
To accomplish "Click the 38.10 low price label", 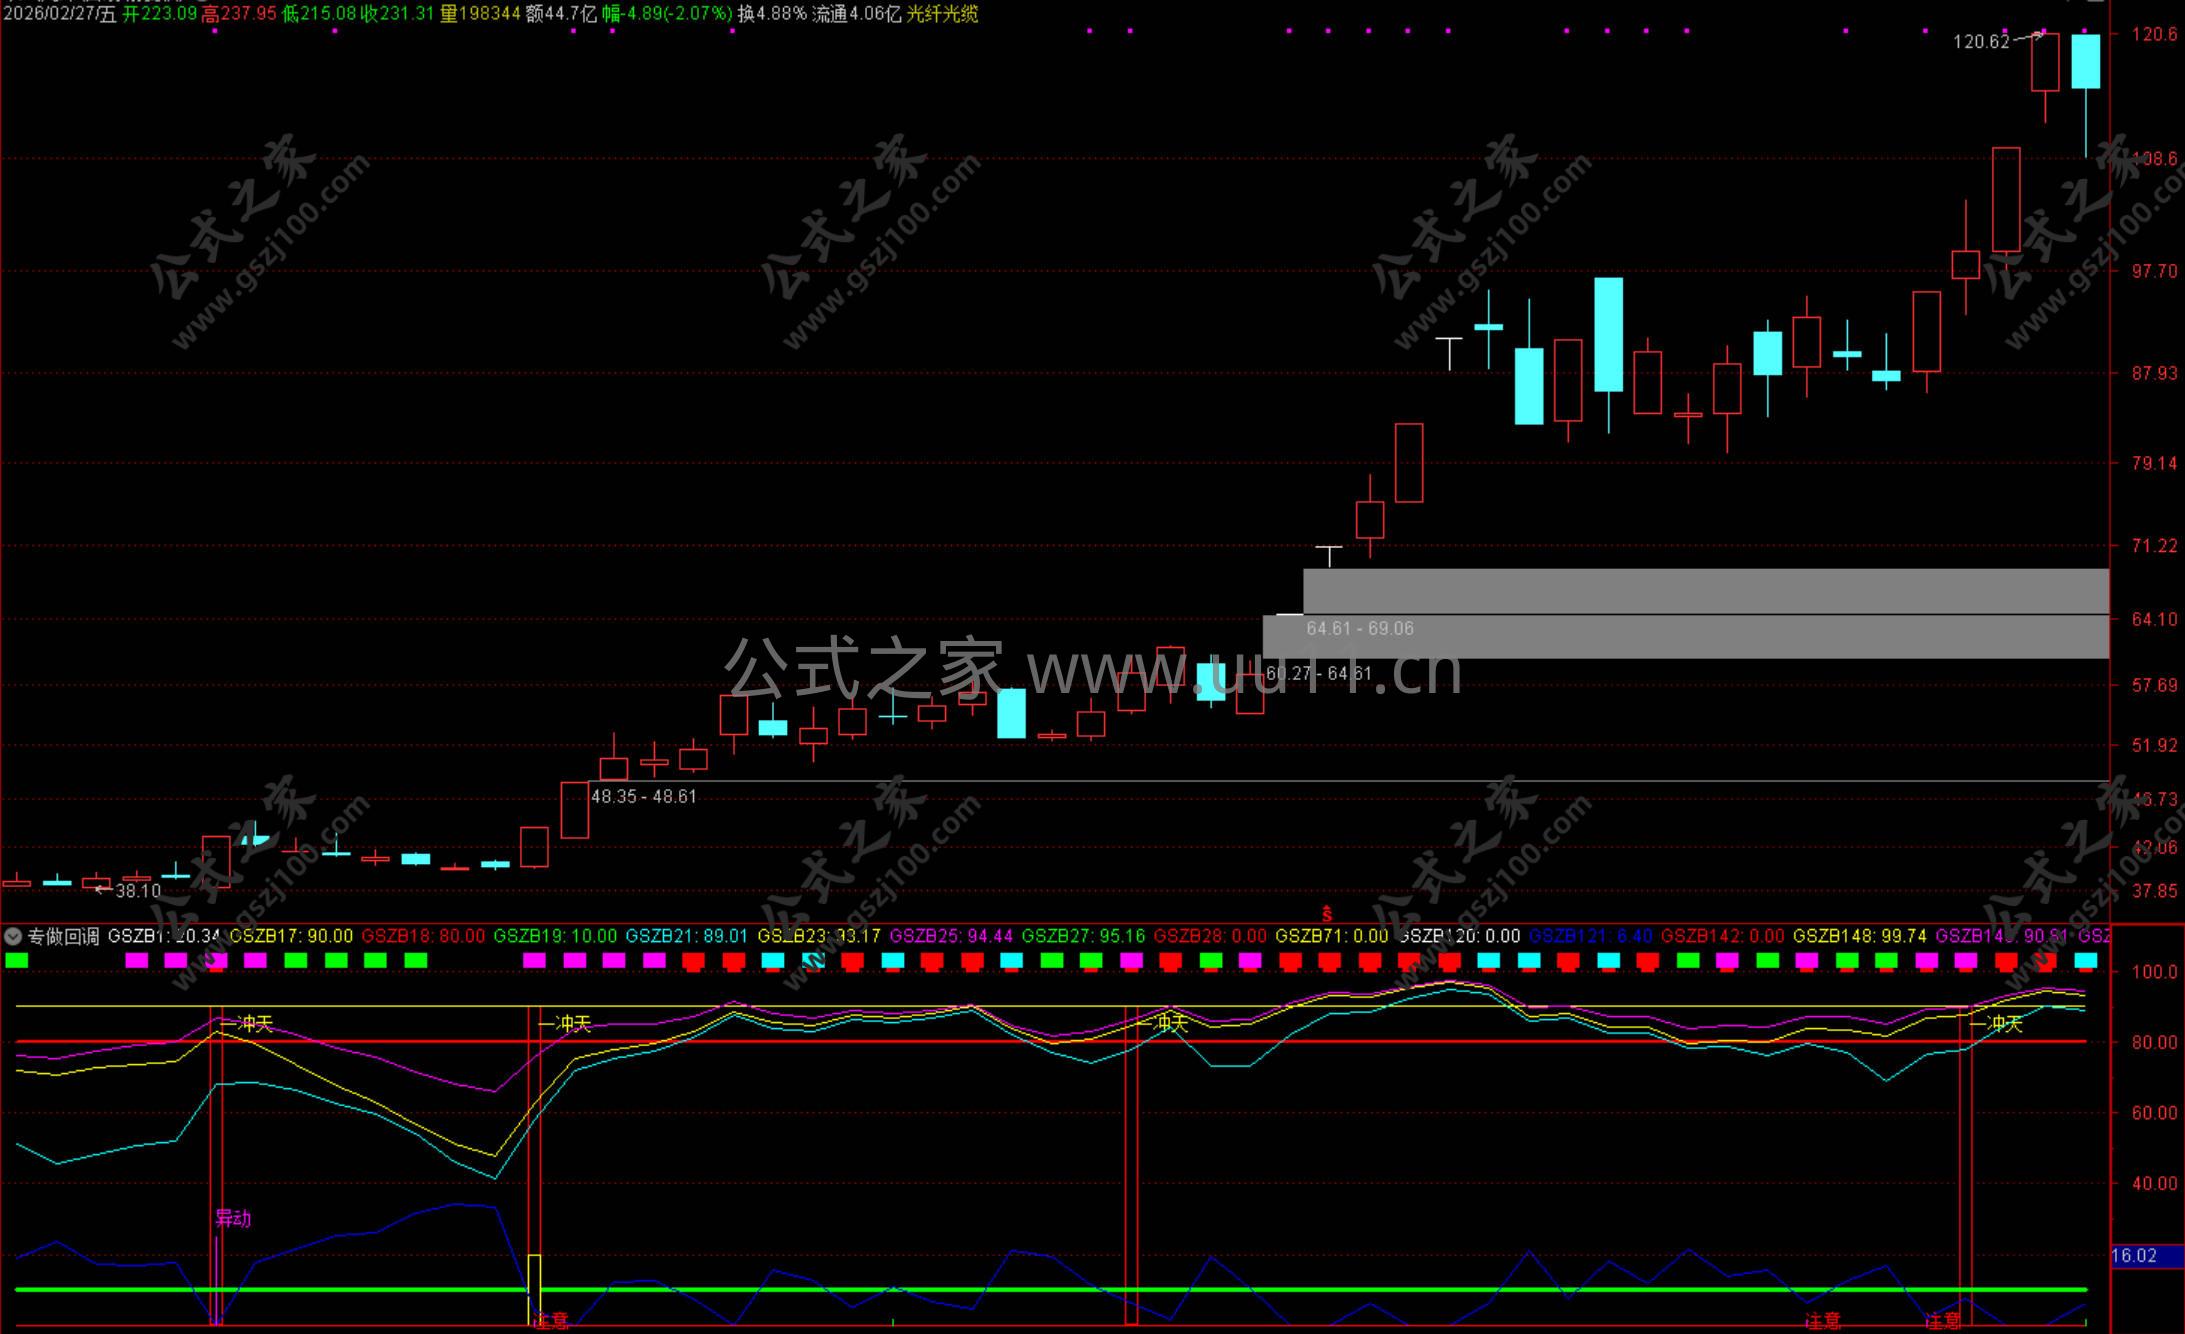I will coord(138,891).
